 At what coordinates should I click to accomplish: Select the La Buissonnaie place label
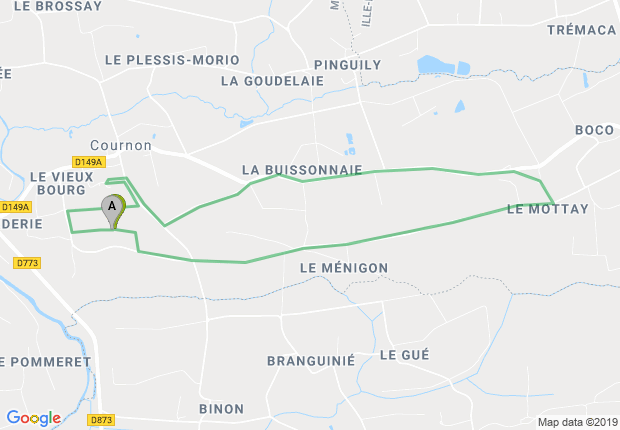click(x=302, y=170)
